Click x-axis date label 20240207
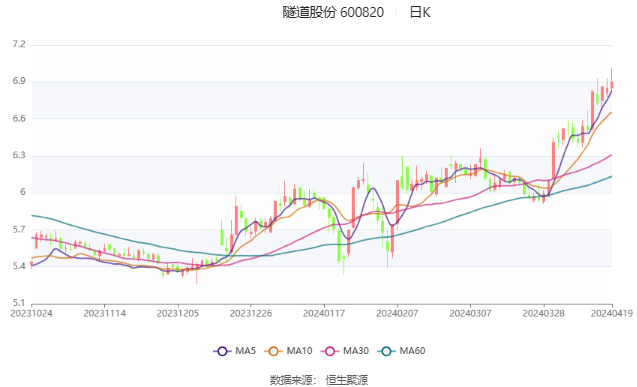This screenshot has height=387, width=637. point(397,313)
